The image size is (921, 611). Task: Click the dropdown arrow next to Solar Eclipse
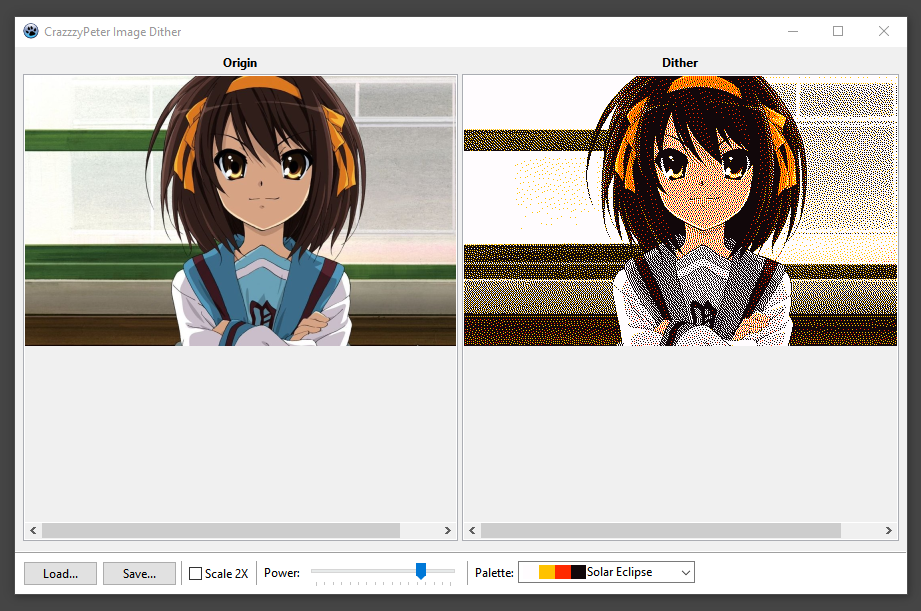(x=686, y=571)
